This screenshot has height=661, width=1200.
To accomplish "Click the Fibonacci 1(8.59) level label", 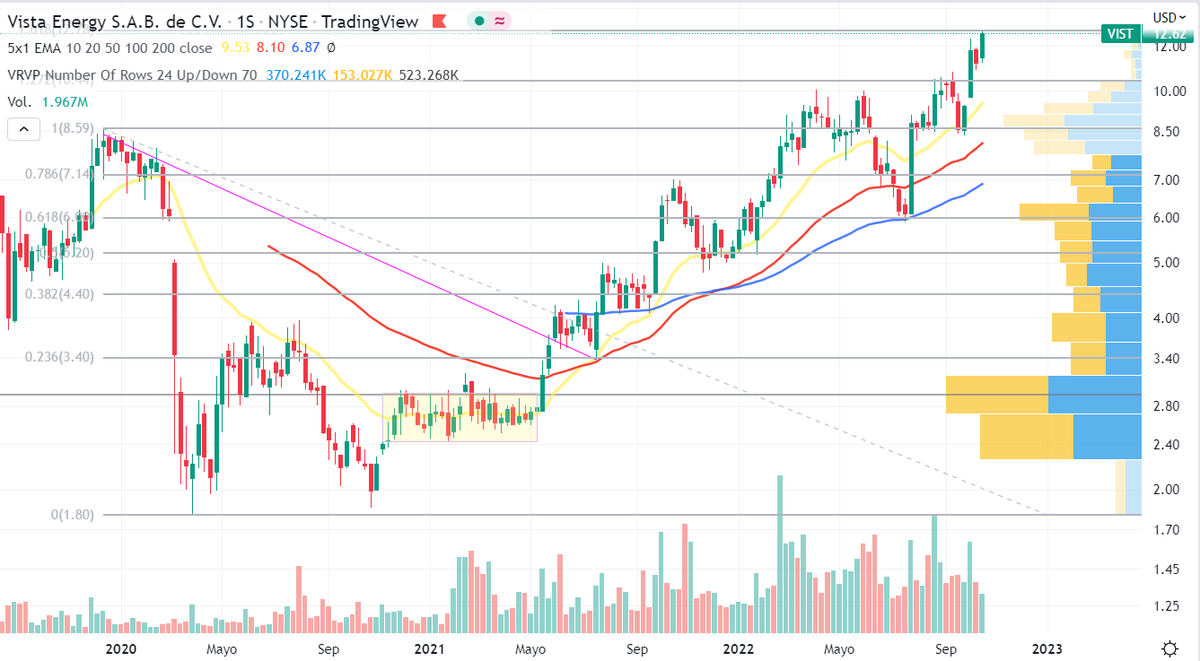I will click(x=72, y=128).
